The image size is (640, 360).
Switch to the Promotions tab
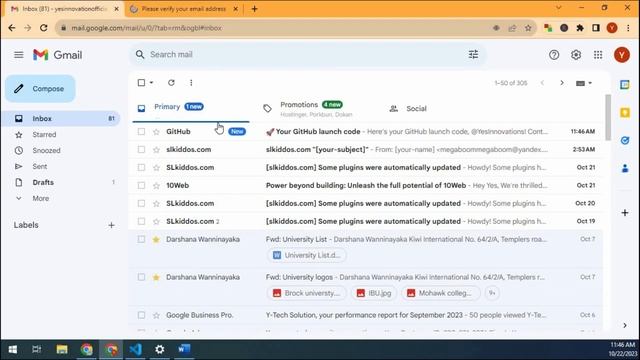pyautogui.click(x=316, y=109)
